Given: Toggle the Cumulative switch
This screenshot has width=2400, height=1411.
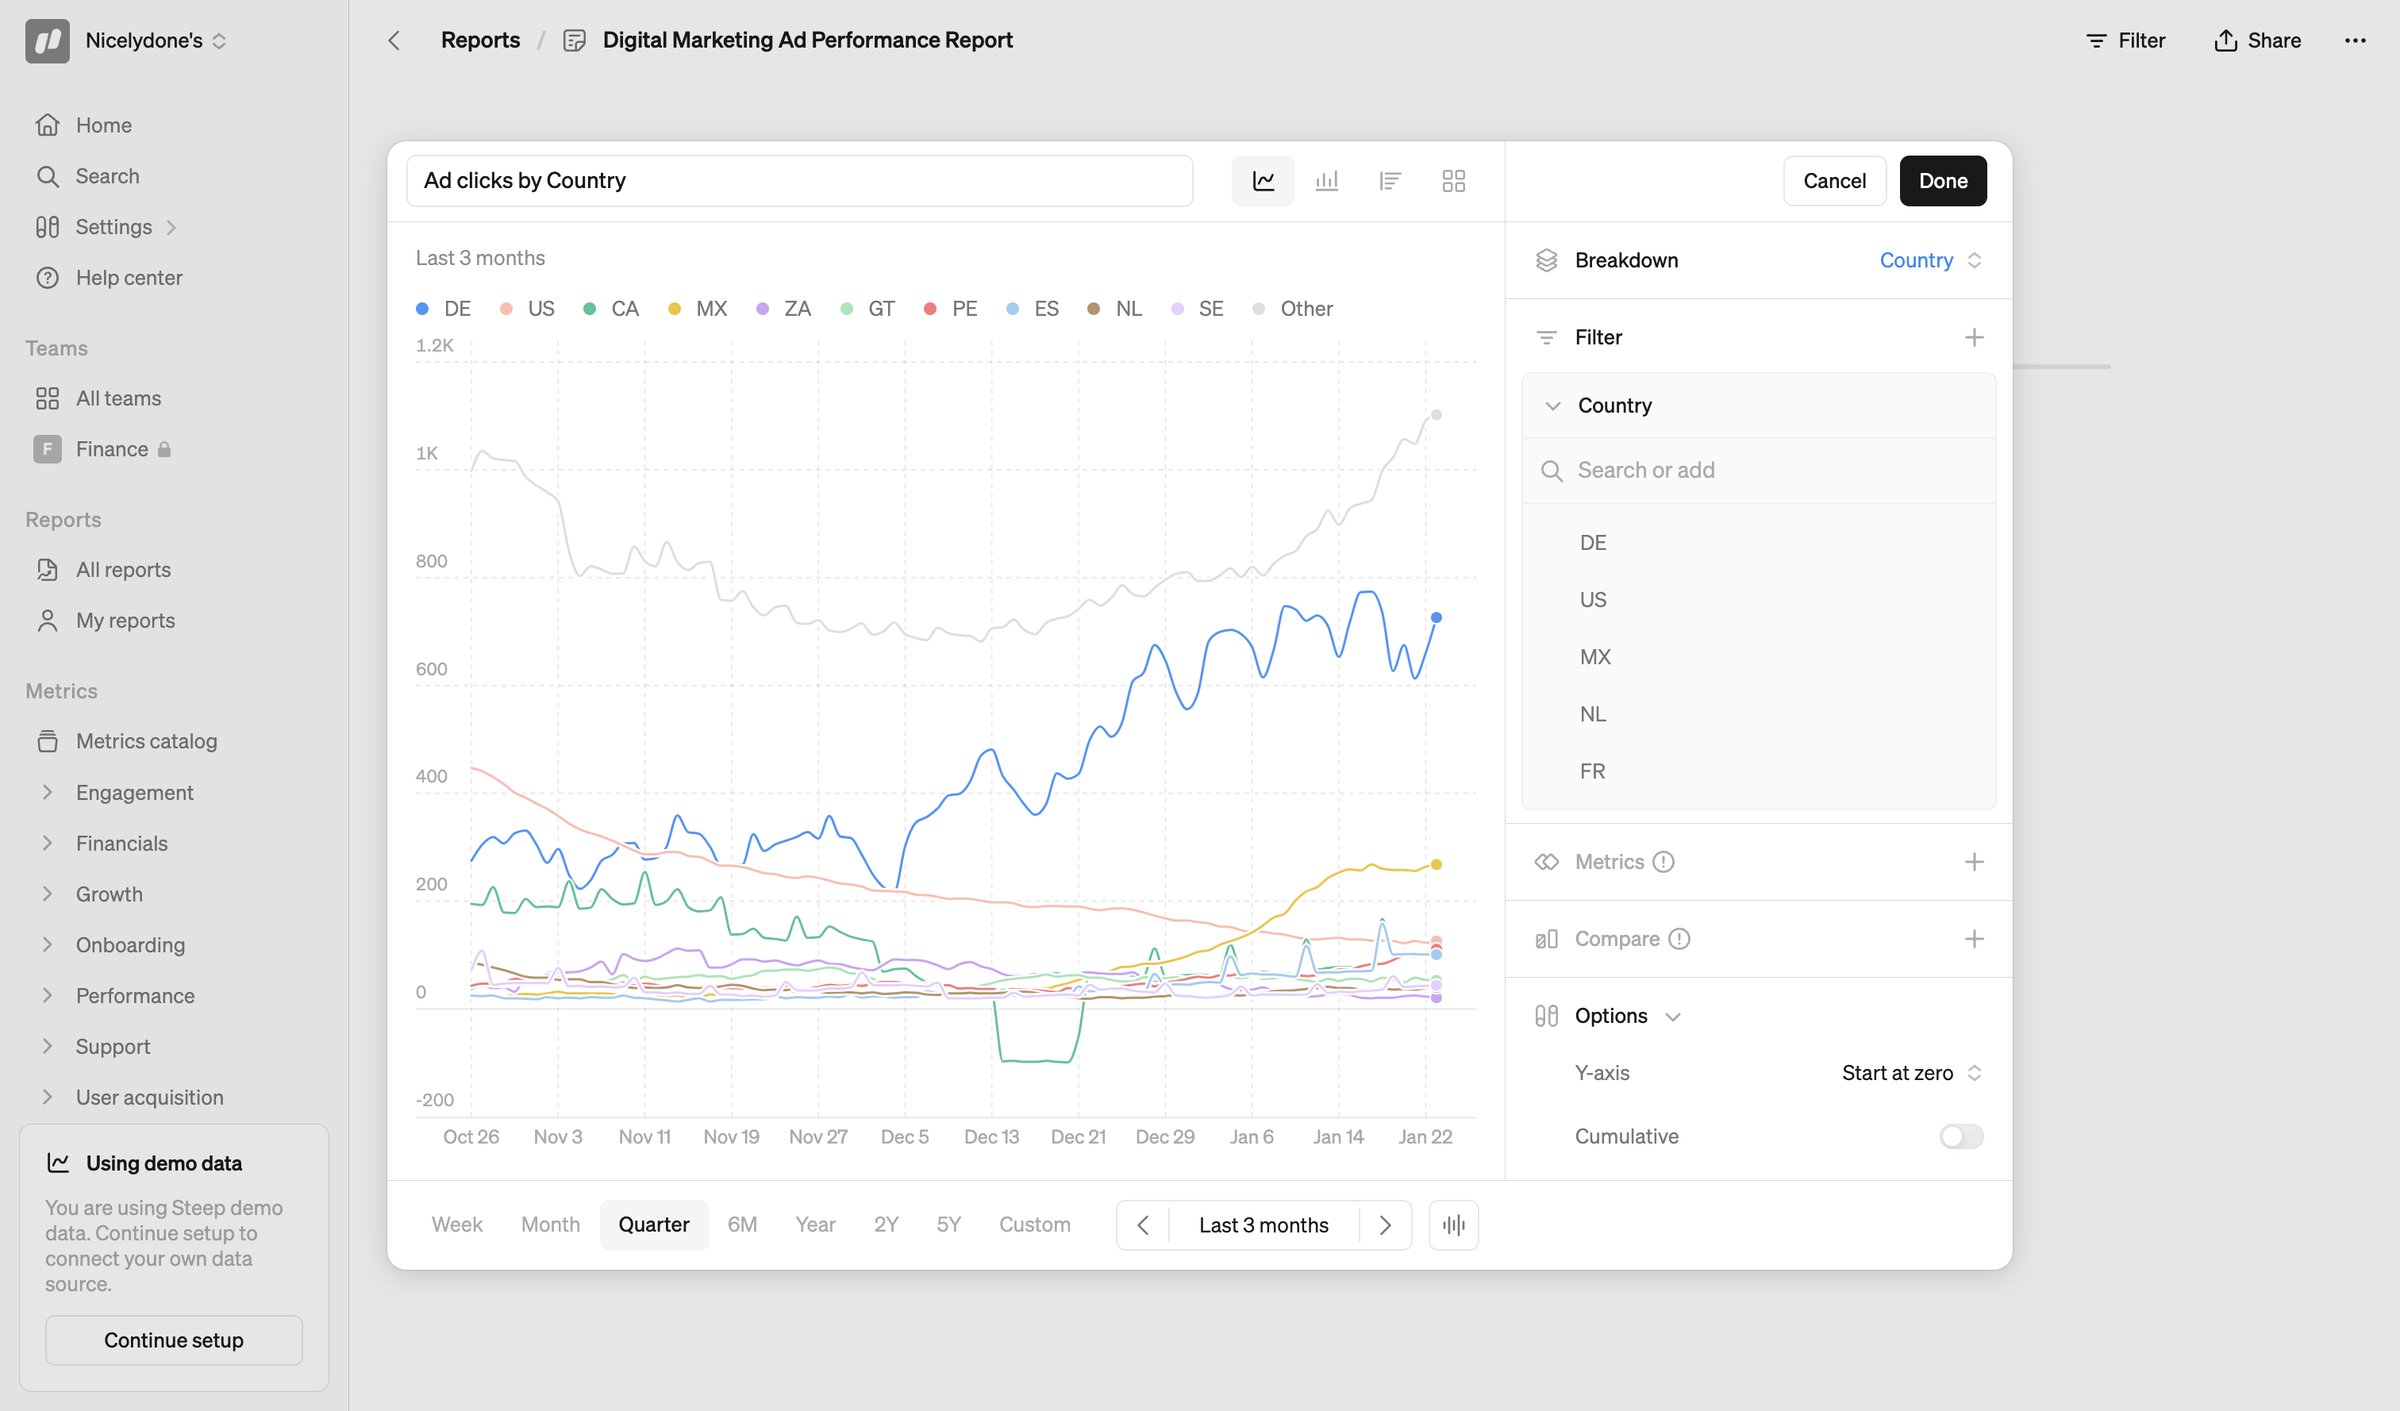Looking at the screenshot, I should [1961, 1137].
